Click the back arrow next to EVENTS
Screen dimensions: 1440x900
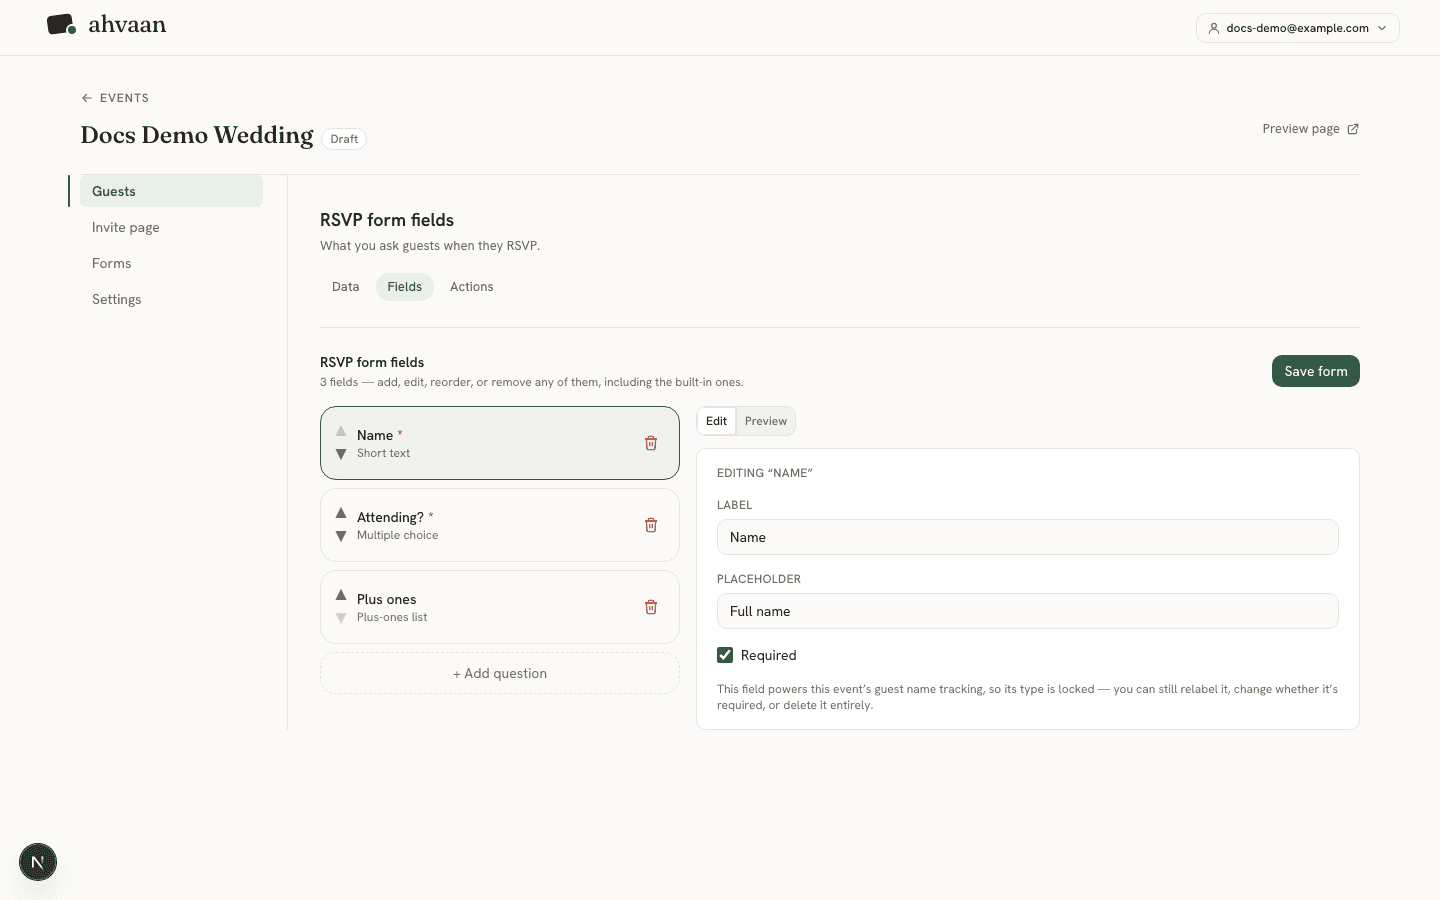click(87, 98)
